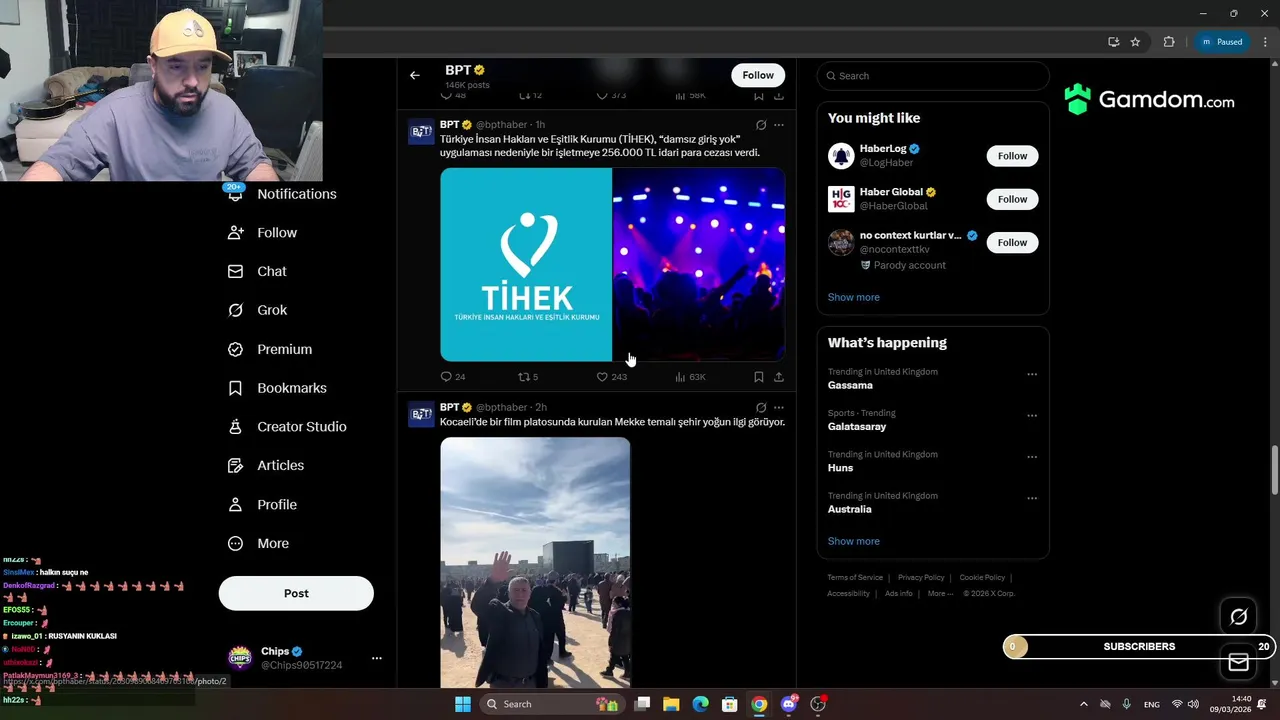Open Bookmarks from the sidebar

click(278, 388)
